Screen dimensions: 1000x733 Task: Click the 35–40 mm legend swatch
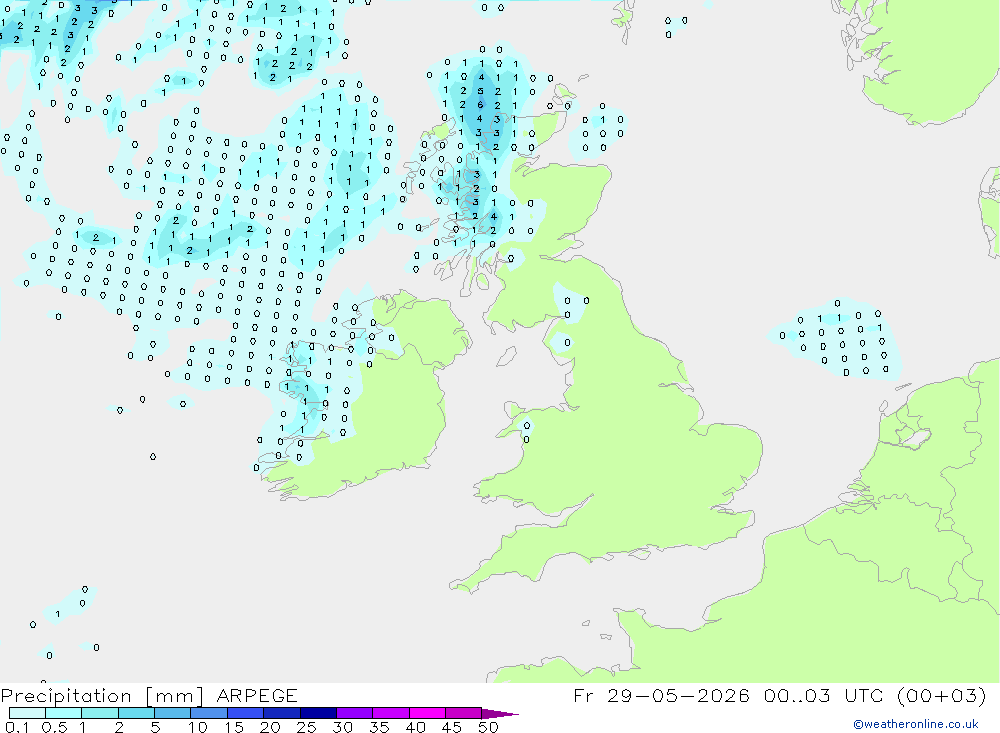[x=391, y=713]
